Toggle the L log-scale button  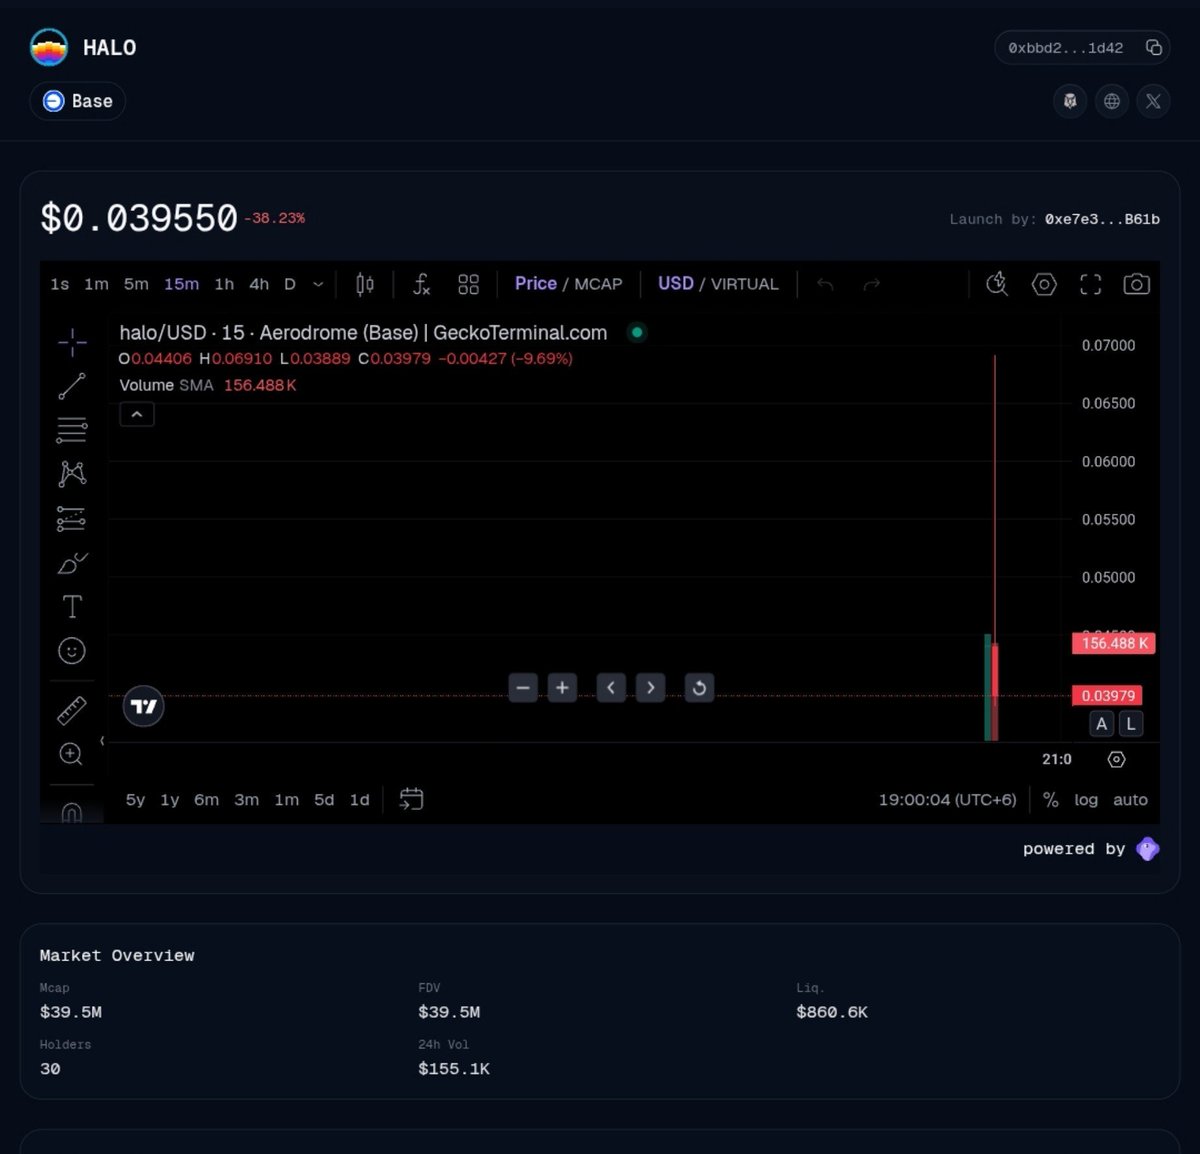point(1130,724)
